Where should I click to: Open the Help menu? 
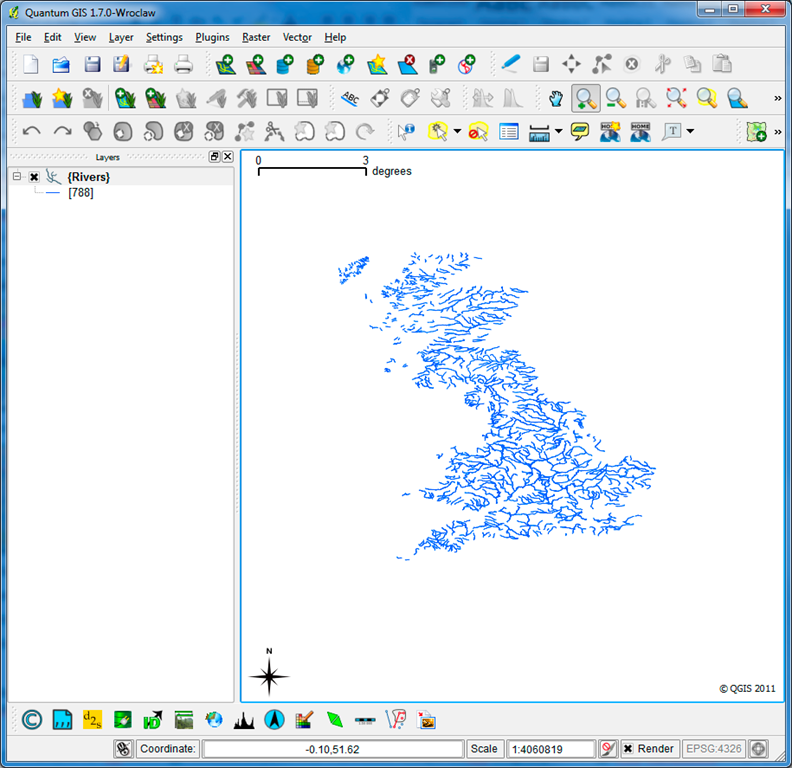click(x=335, y=37)
